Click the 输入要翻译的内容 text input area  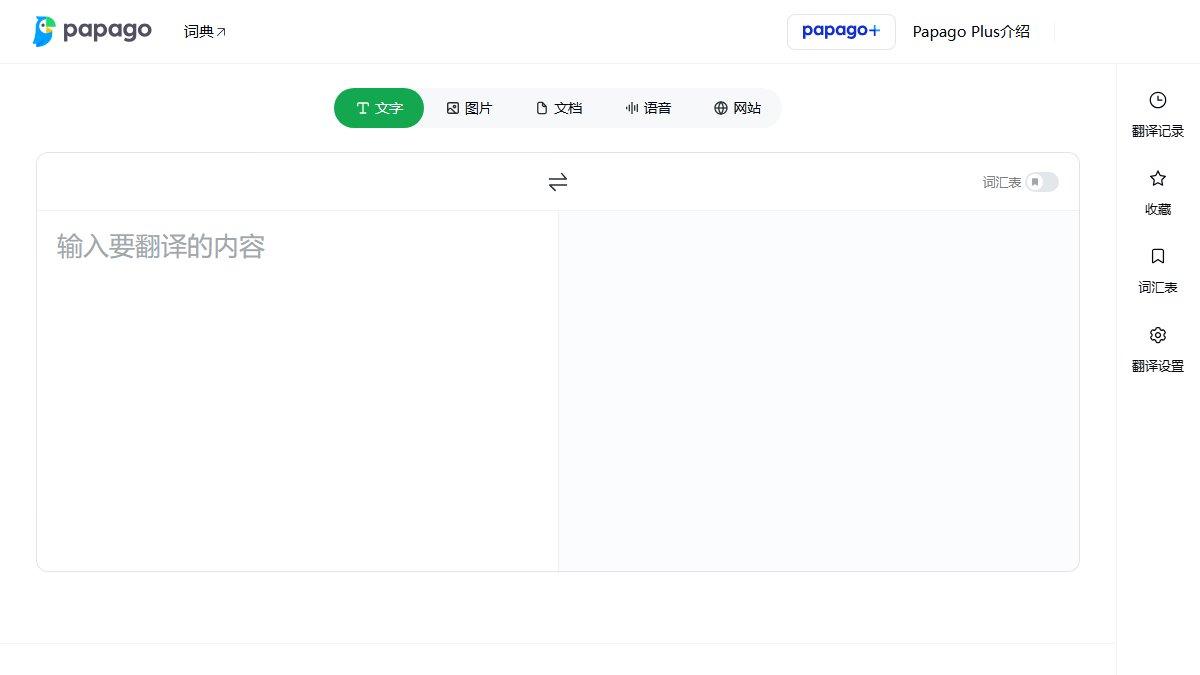tap(298, 391)
